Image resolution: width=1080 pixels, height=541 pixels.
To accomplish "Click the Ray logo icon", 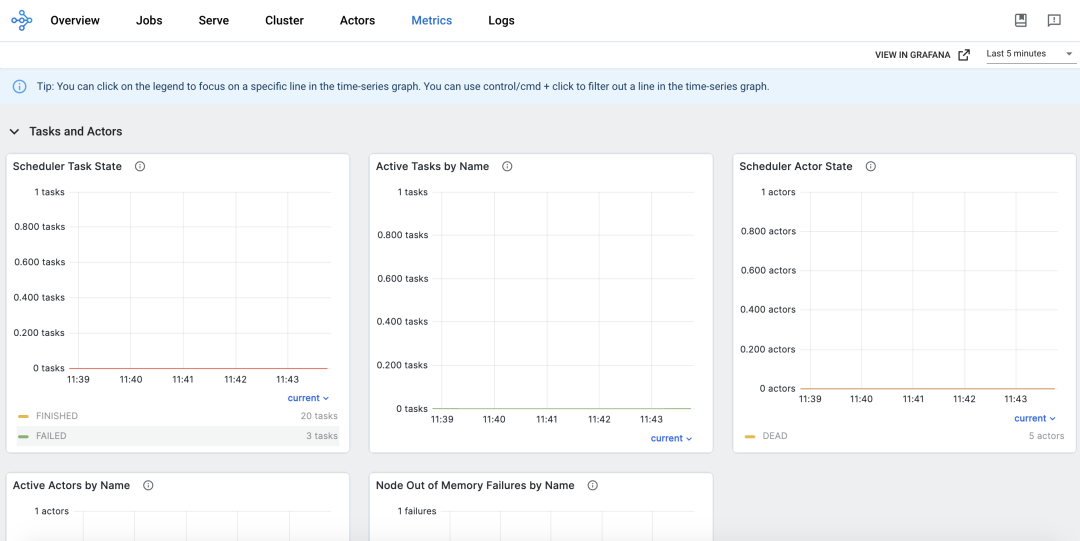I will (21, 20).
